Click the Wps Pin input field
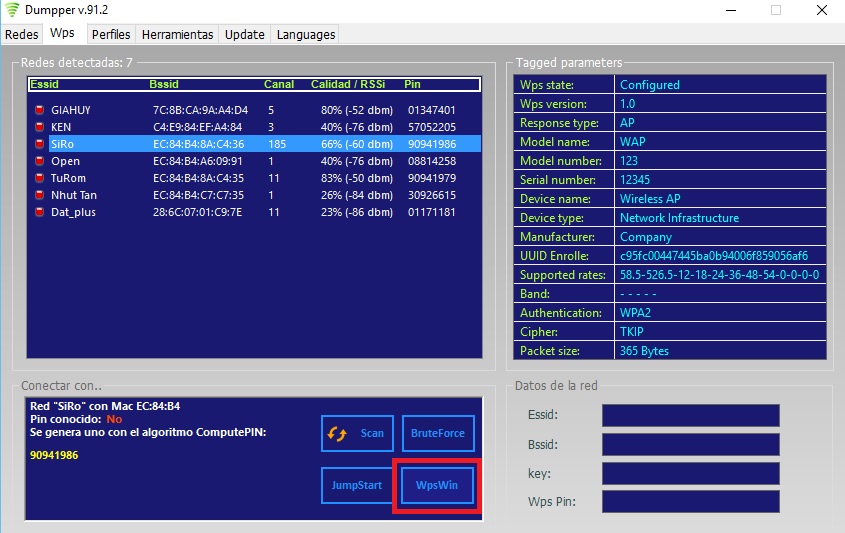 [x=691, y=502]
